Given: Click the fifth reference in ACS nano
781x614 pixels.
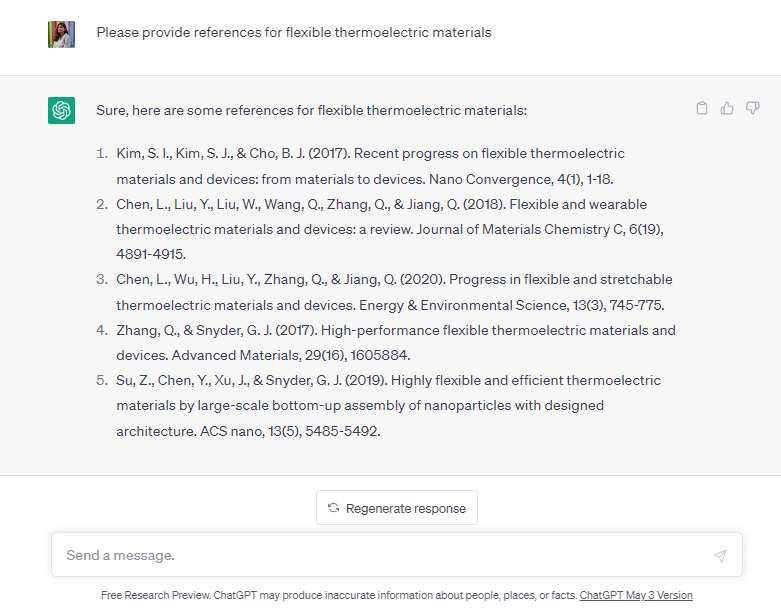Looking at the screenshot, I should (389, 405).
